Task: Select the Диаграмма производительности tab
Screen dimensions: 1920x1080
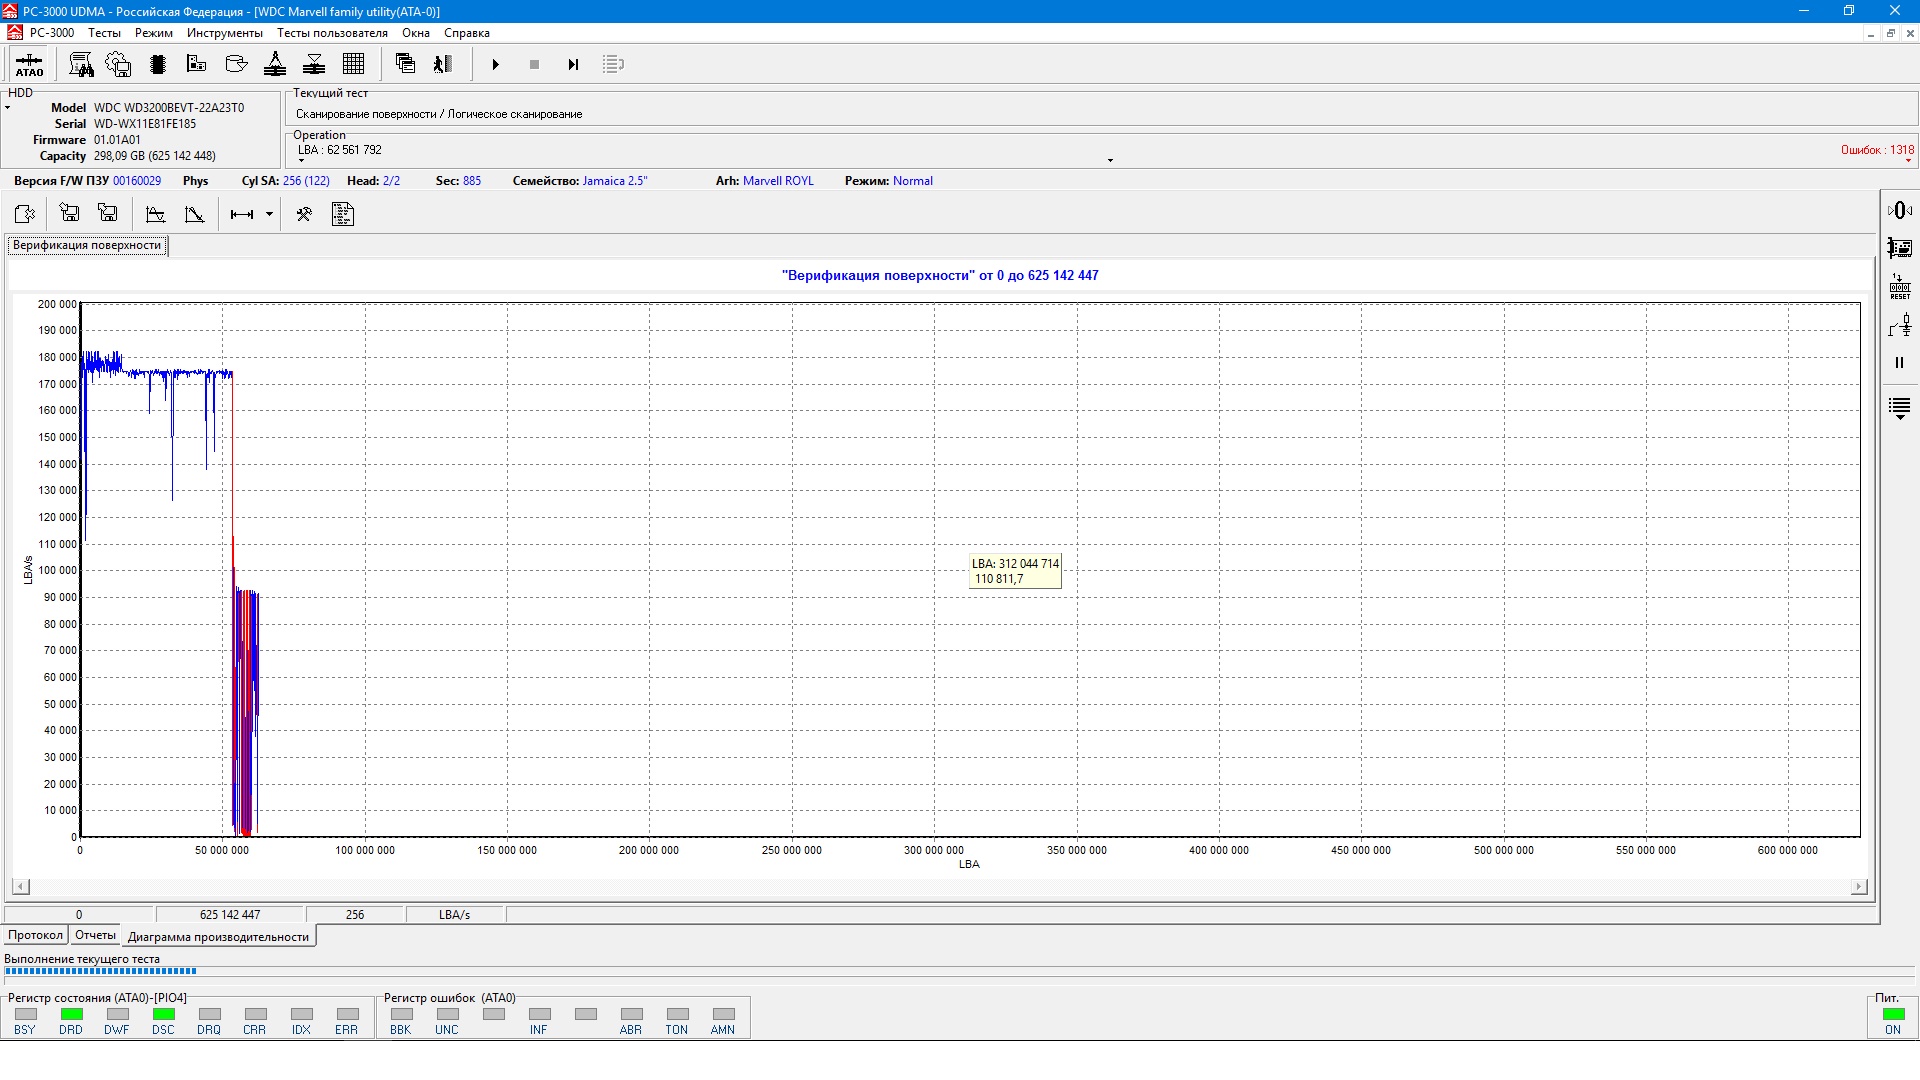Action: click(x=218, y=937)
